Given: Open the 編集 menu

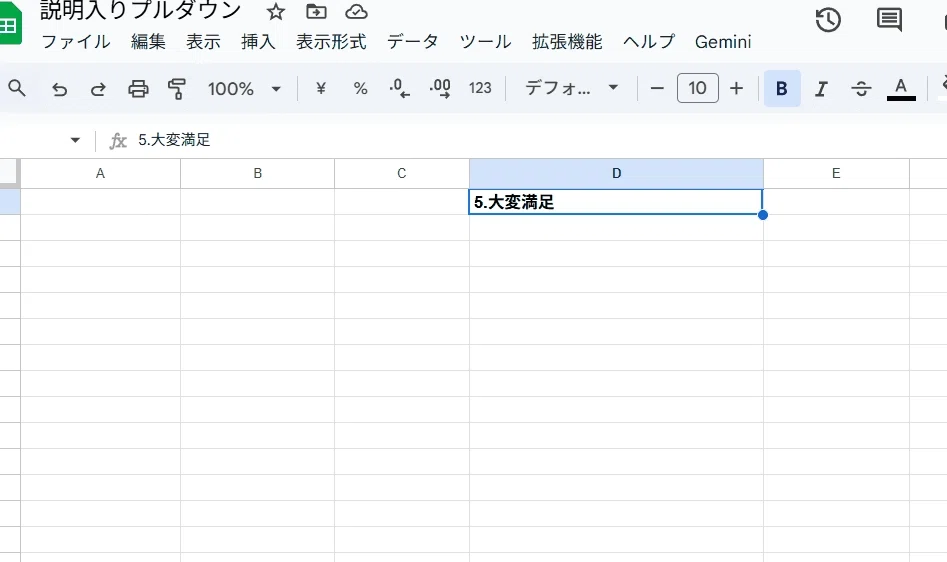Looking at the screenshot, I should [x=148, y=42].
